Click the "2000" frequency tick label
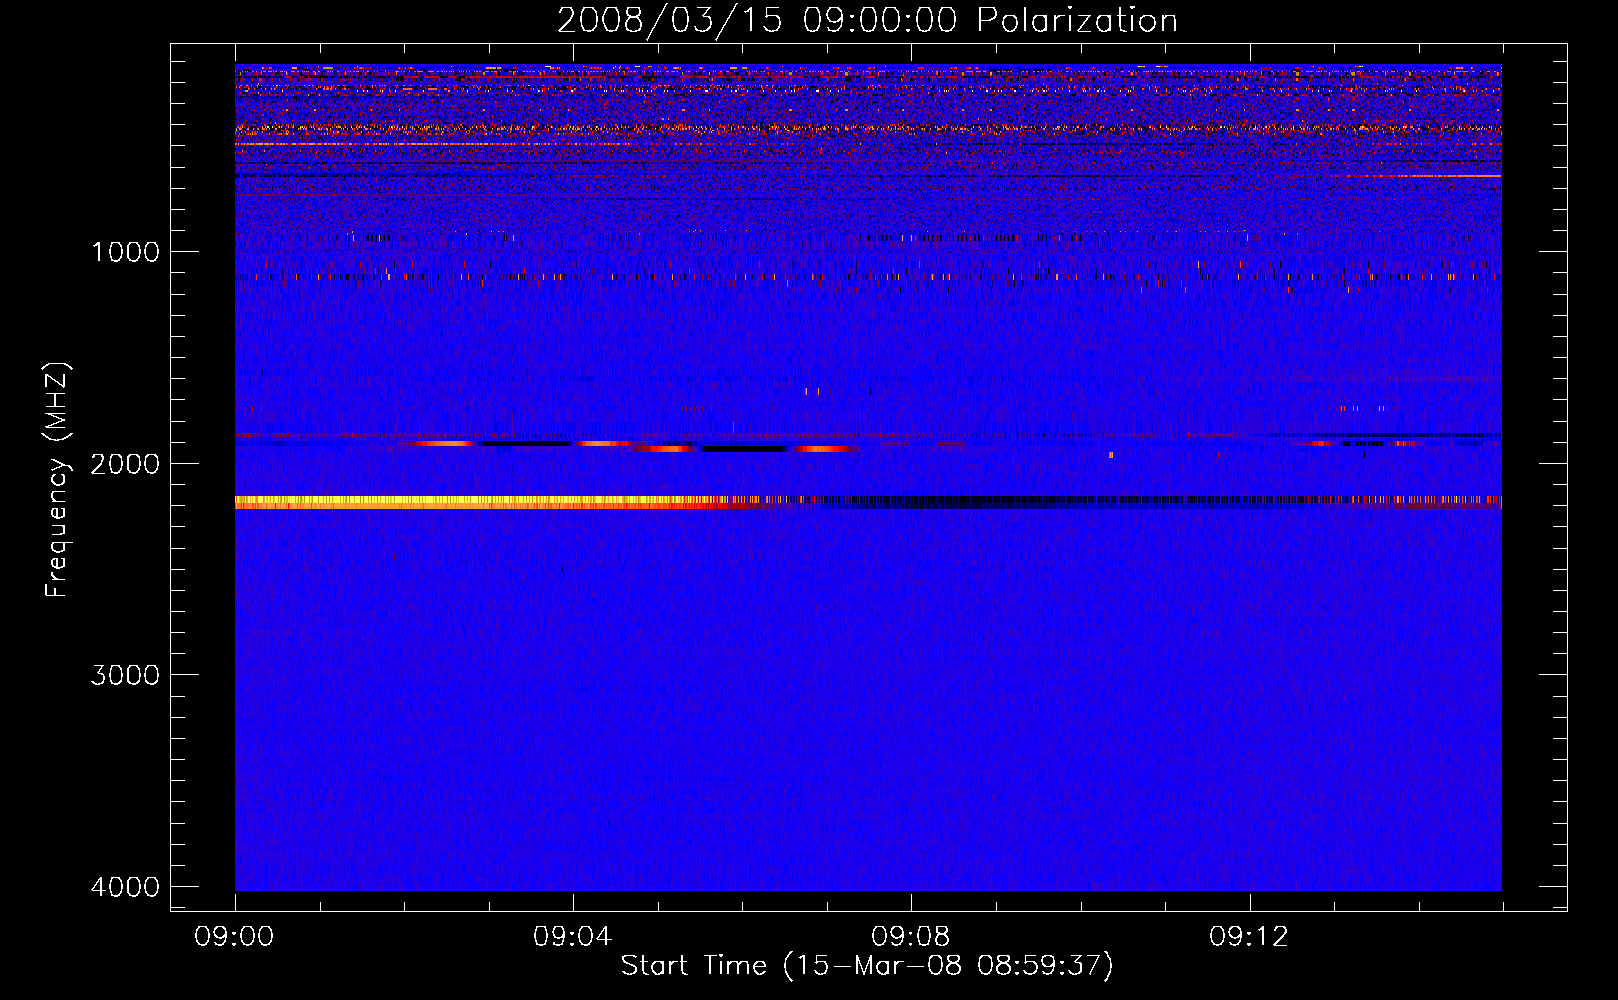Screen dimensions: 1618x1000 [x=125, y=463]
